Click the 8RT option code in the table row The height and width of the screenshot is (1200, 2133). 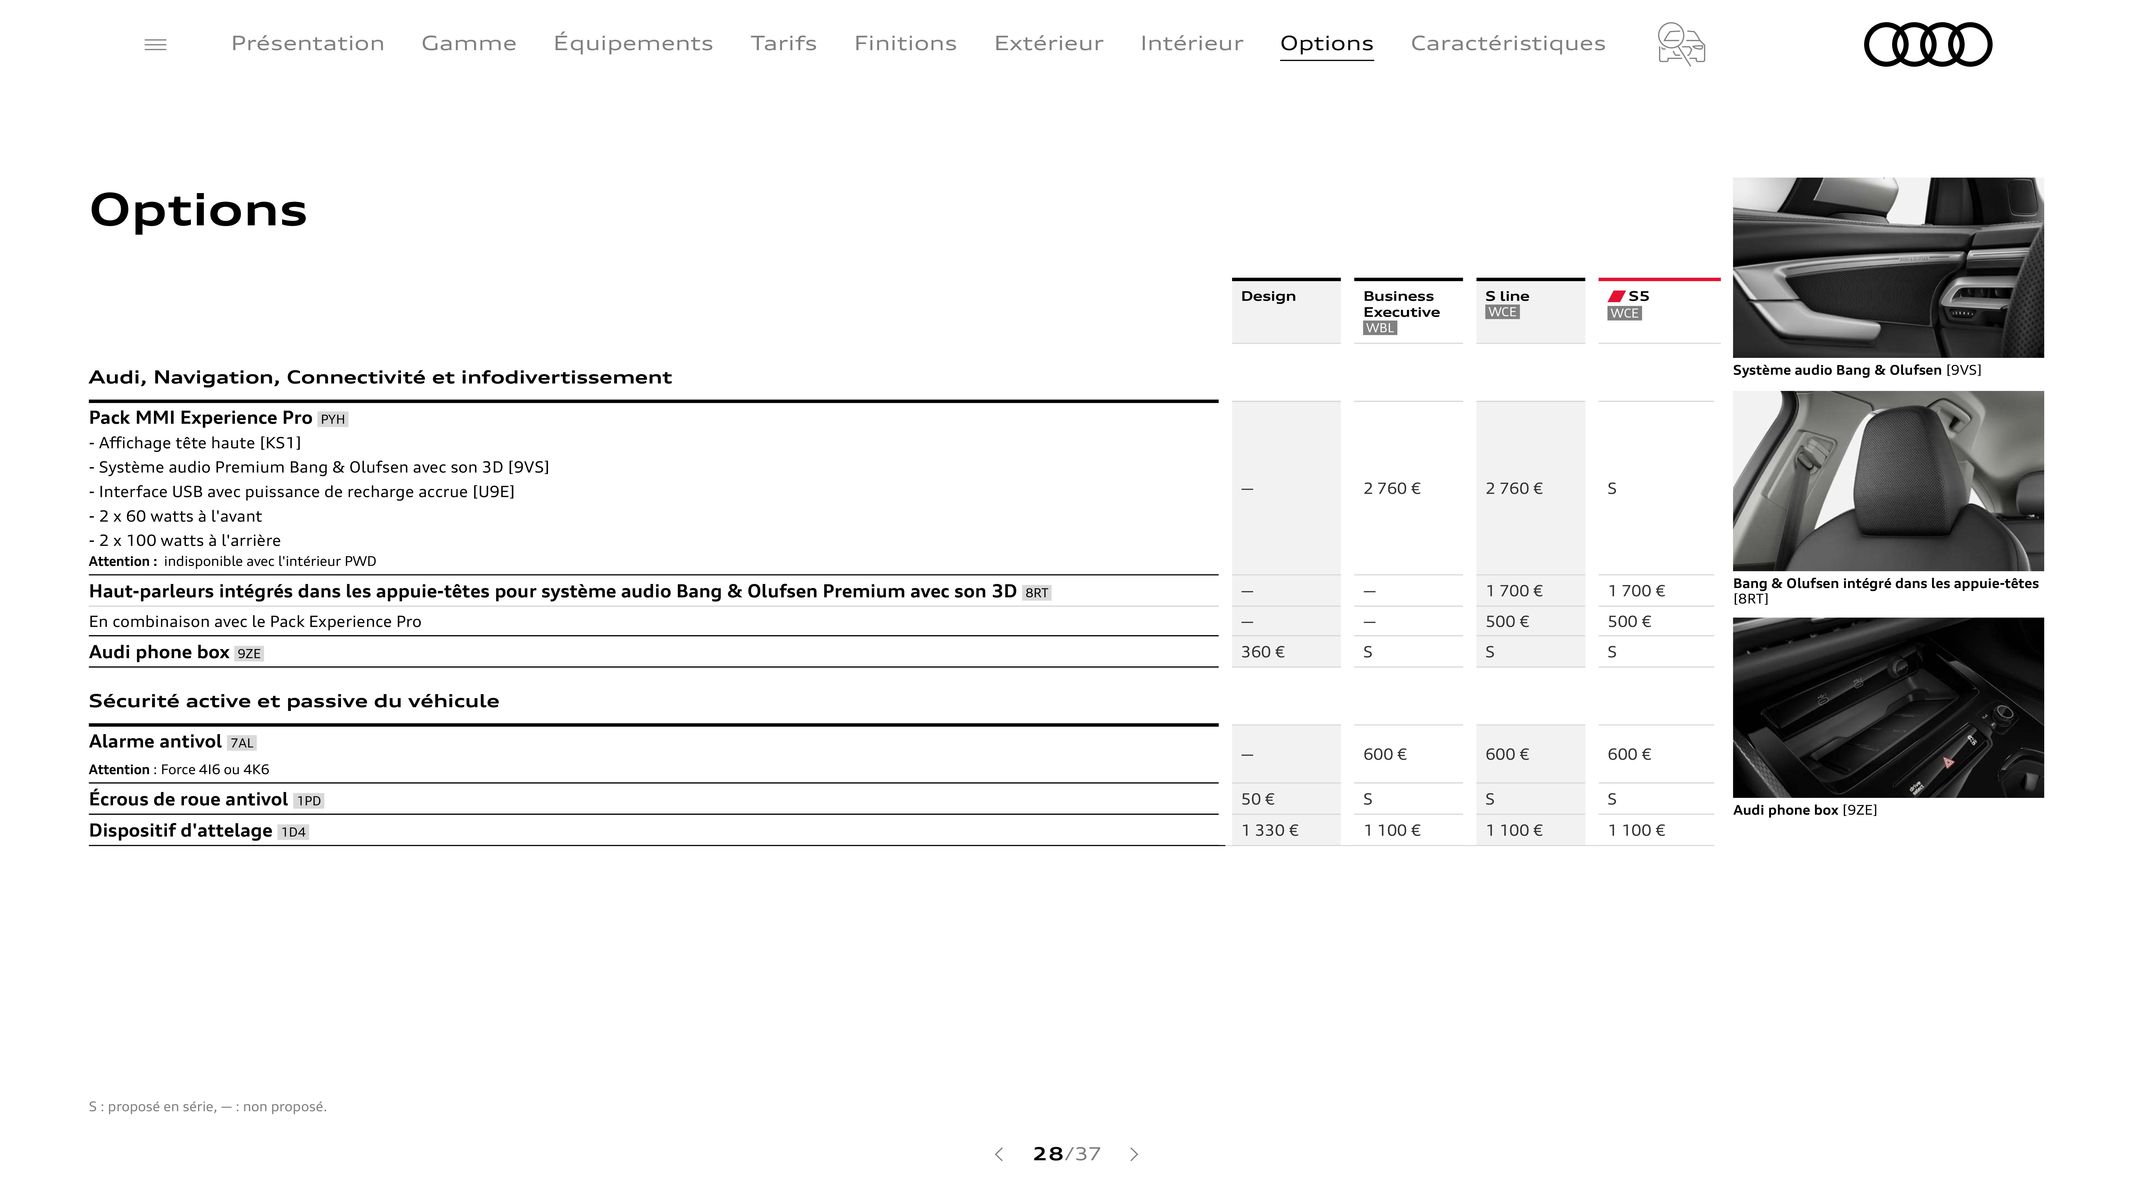pos(1037,593)
